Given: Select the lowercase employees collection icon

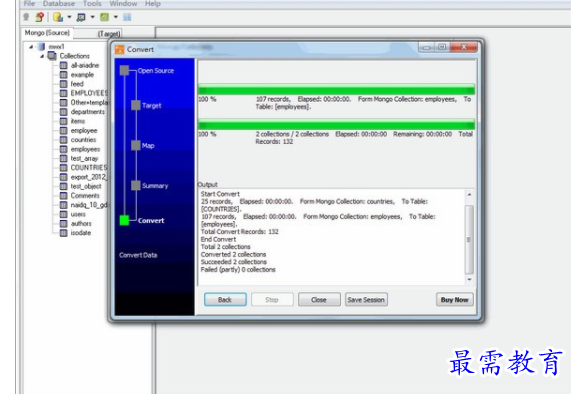Looking at the screenshot, I should coord(63,149).
